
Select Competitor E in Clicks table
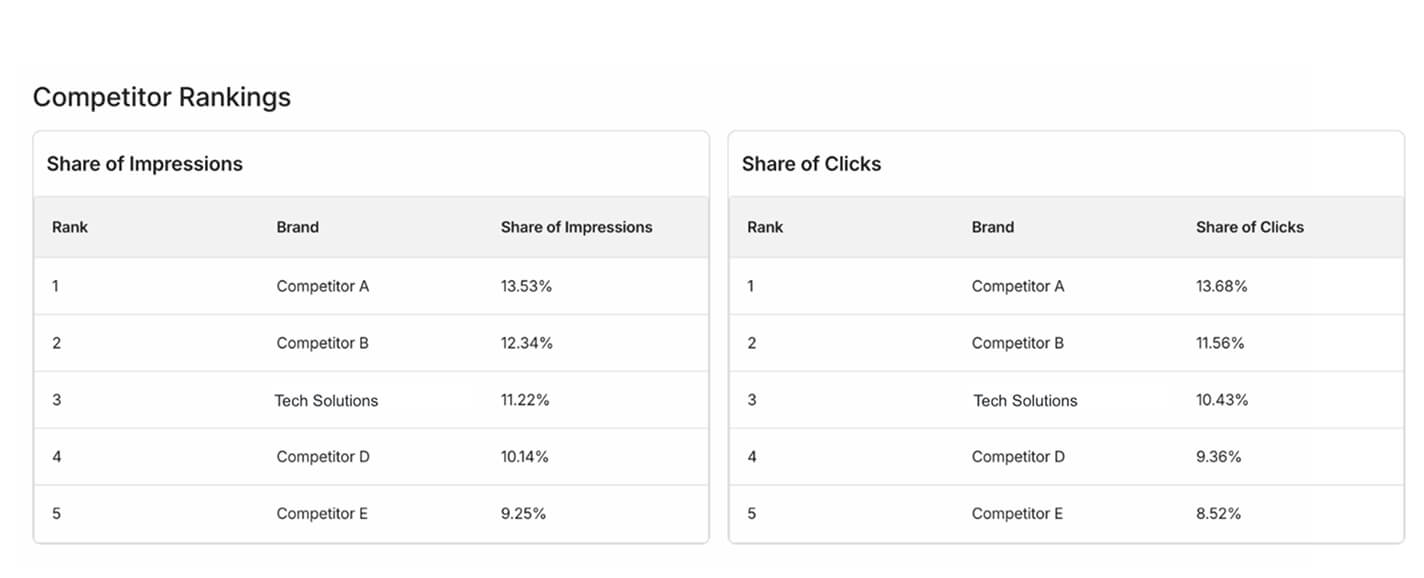point(1017,514)
